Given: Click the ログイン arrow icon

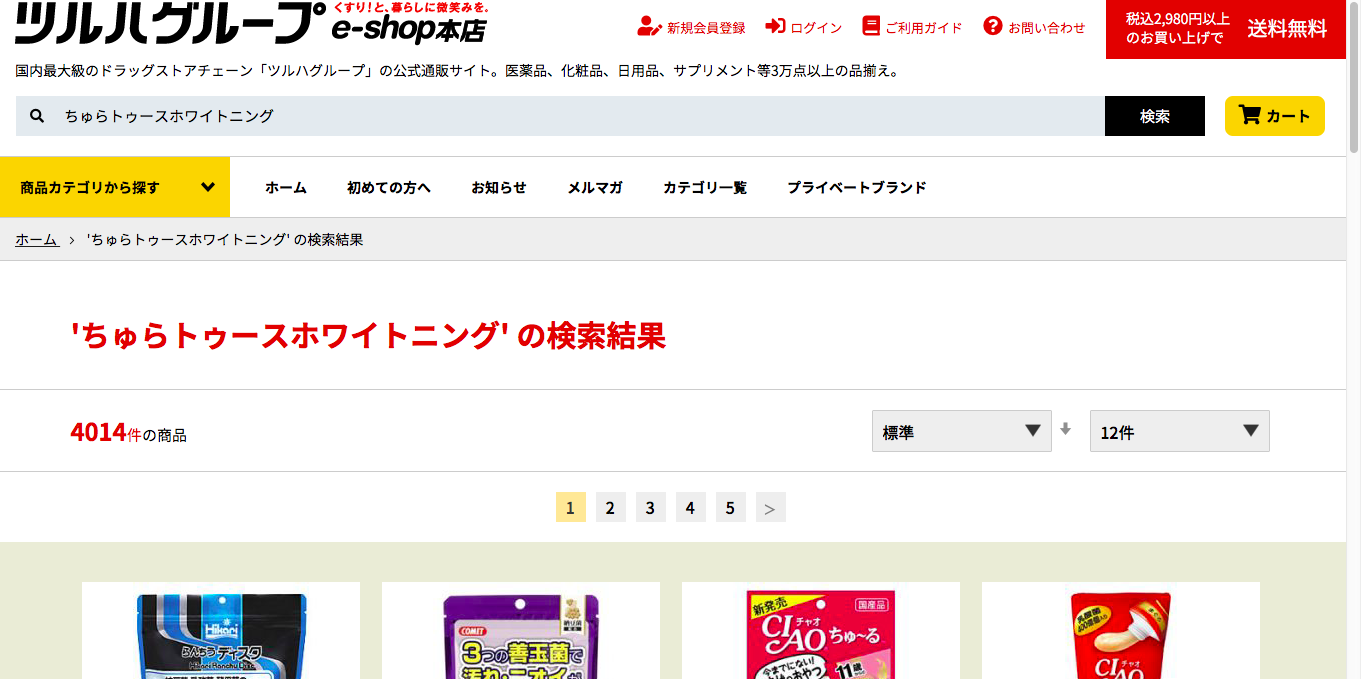Looking at the screenshot, I should [775, 27].
